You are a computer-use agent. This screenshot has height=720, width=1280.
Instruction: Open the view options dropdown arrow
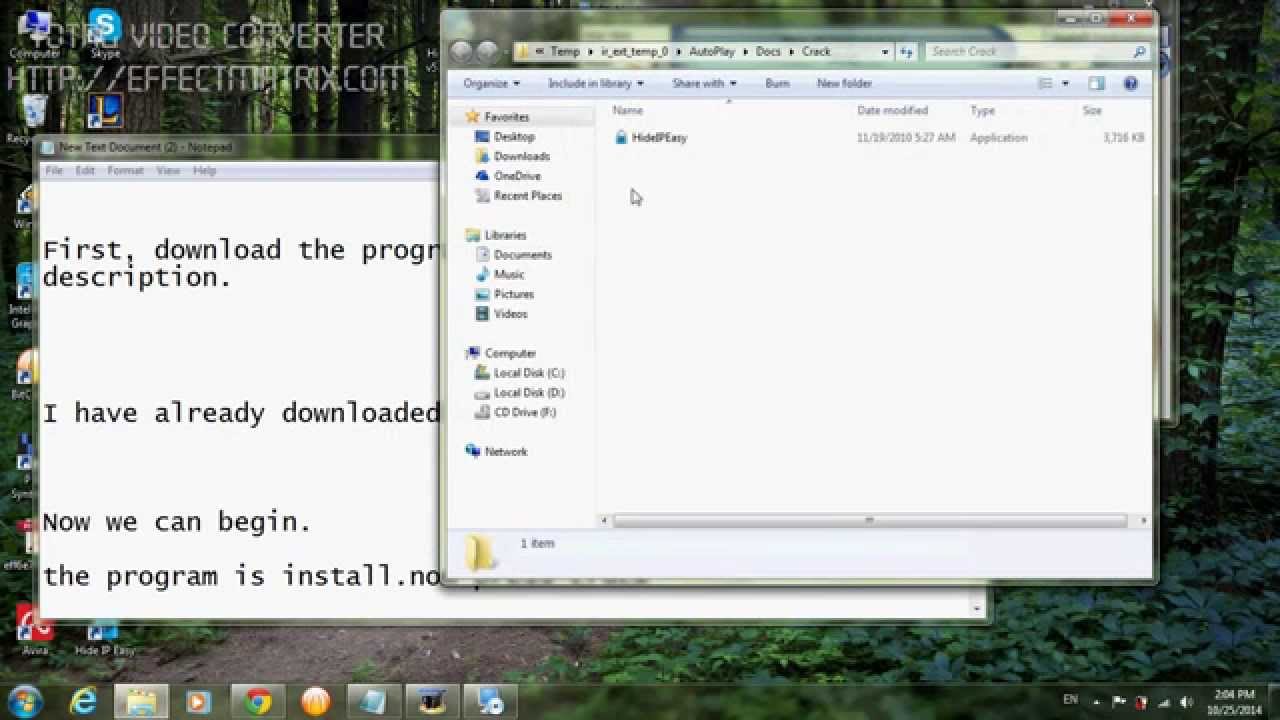pos(1065,84)
